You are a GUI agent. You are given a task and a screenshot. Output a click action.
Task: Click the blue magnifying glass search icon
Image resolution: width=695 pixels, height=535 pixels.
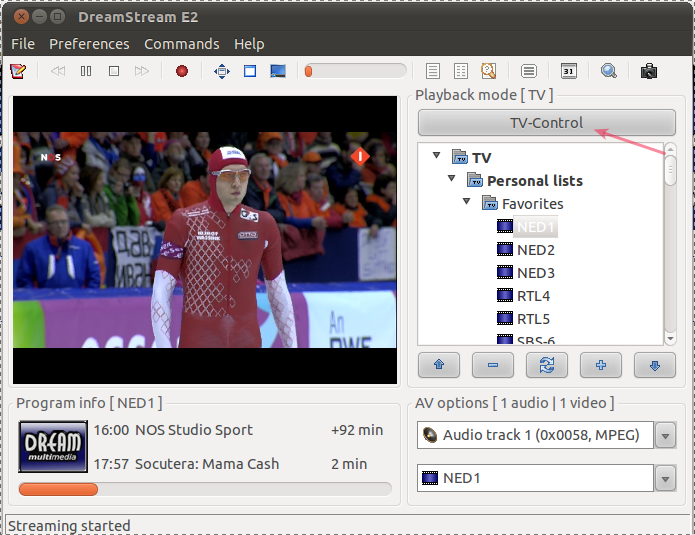(609, 71)
